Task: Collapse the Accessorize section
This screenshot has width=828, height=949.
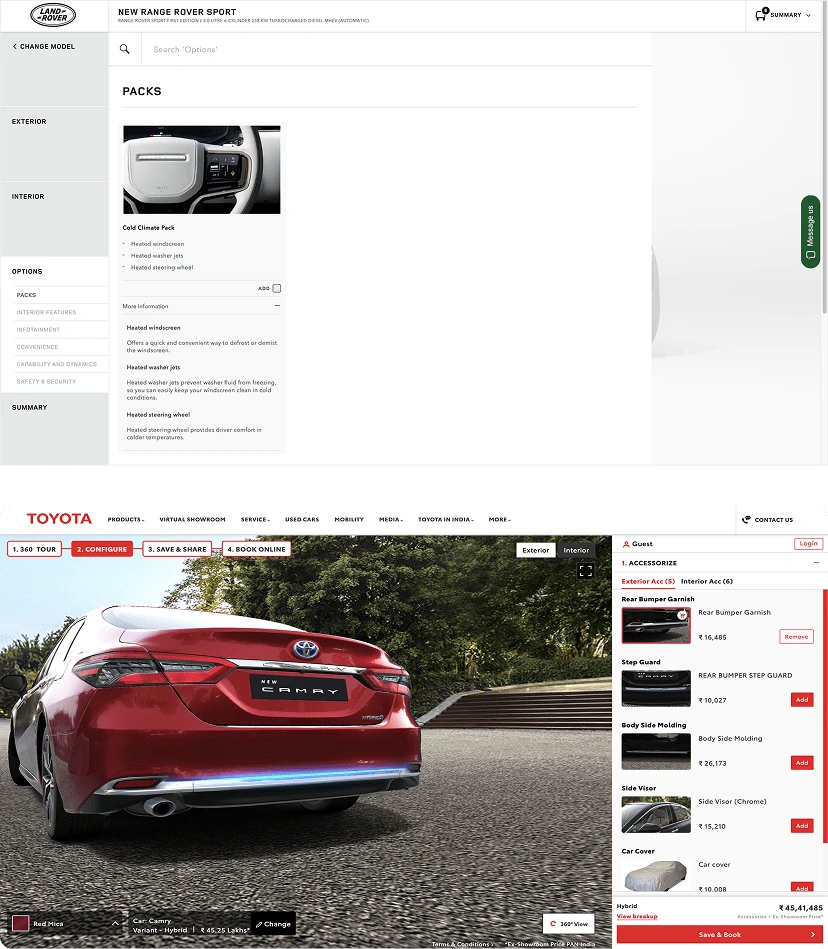Action: click(x=816, y=563)
